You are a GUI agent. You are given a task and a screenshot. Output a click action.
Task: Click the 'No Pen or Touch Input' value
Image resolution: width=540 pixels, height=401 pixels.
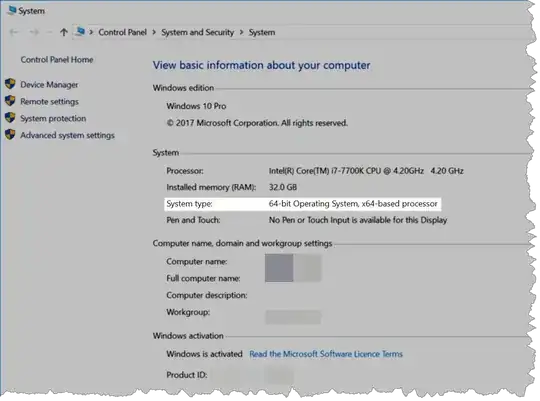pos(358,220)
